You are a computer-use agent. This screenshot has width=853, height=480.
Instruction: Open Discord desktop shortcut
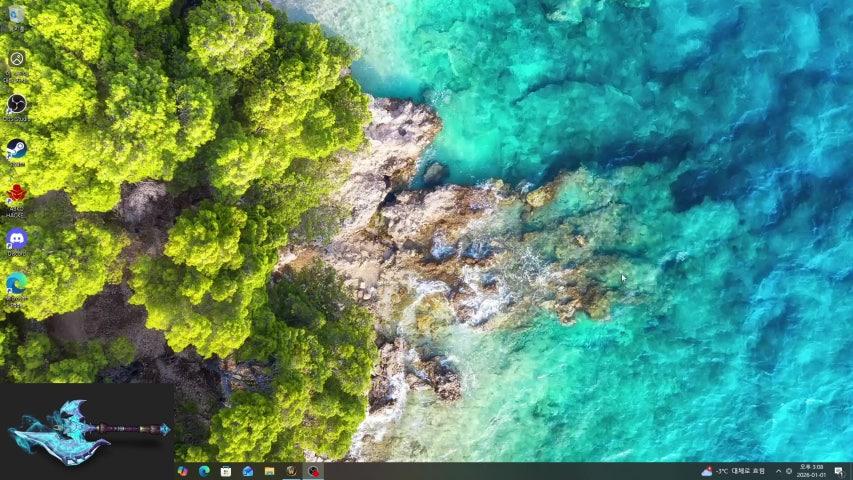coord(16,242)
